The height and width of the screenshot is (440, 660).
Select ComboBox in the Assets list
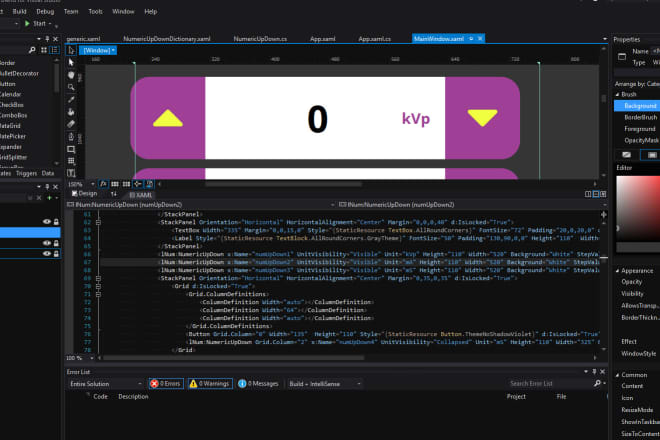point(13,115)
